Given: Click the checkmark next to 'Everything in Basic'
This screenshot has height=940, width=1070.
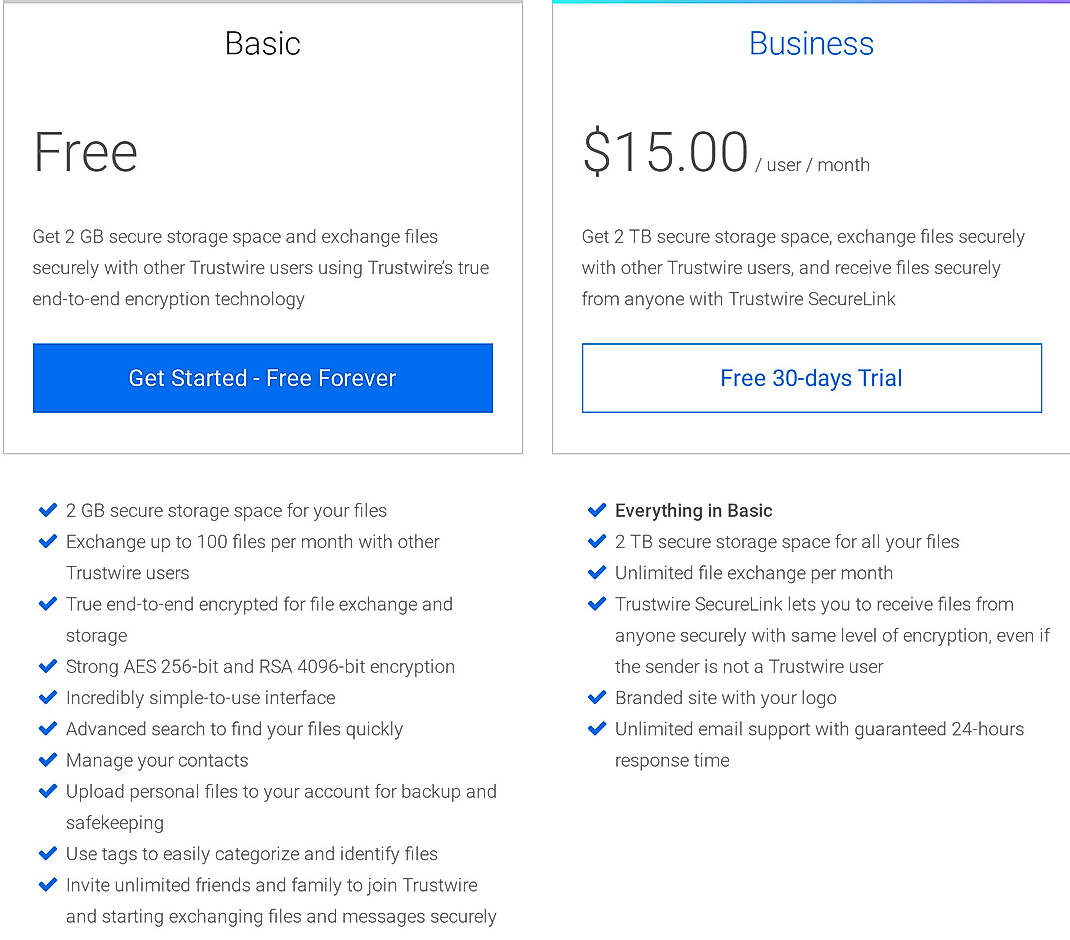Looking at the screenshot, I should pos(597,510).
